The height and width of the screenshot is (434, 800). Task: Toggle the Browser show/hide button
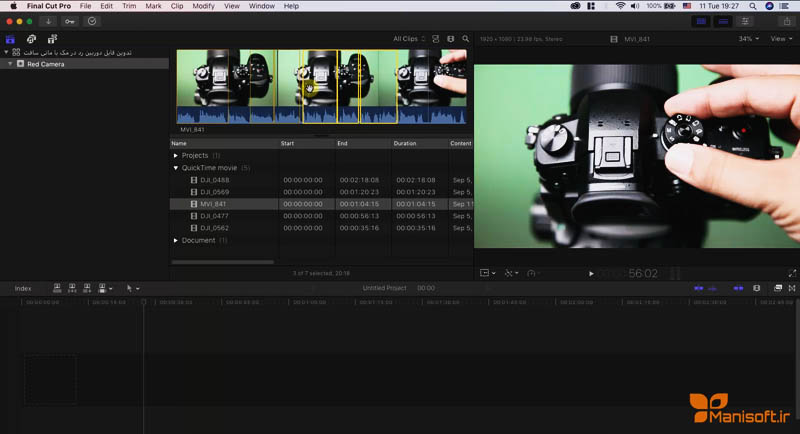click(x=702, y=21)
